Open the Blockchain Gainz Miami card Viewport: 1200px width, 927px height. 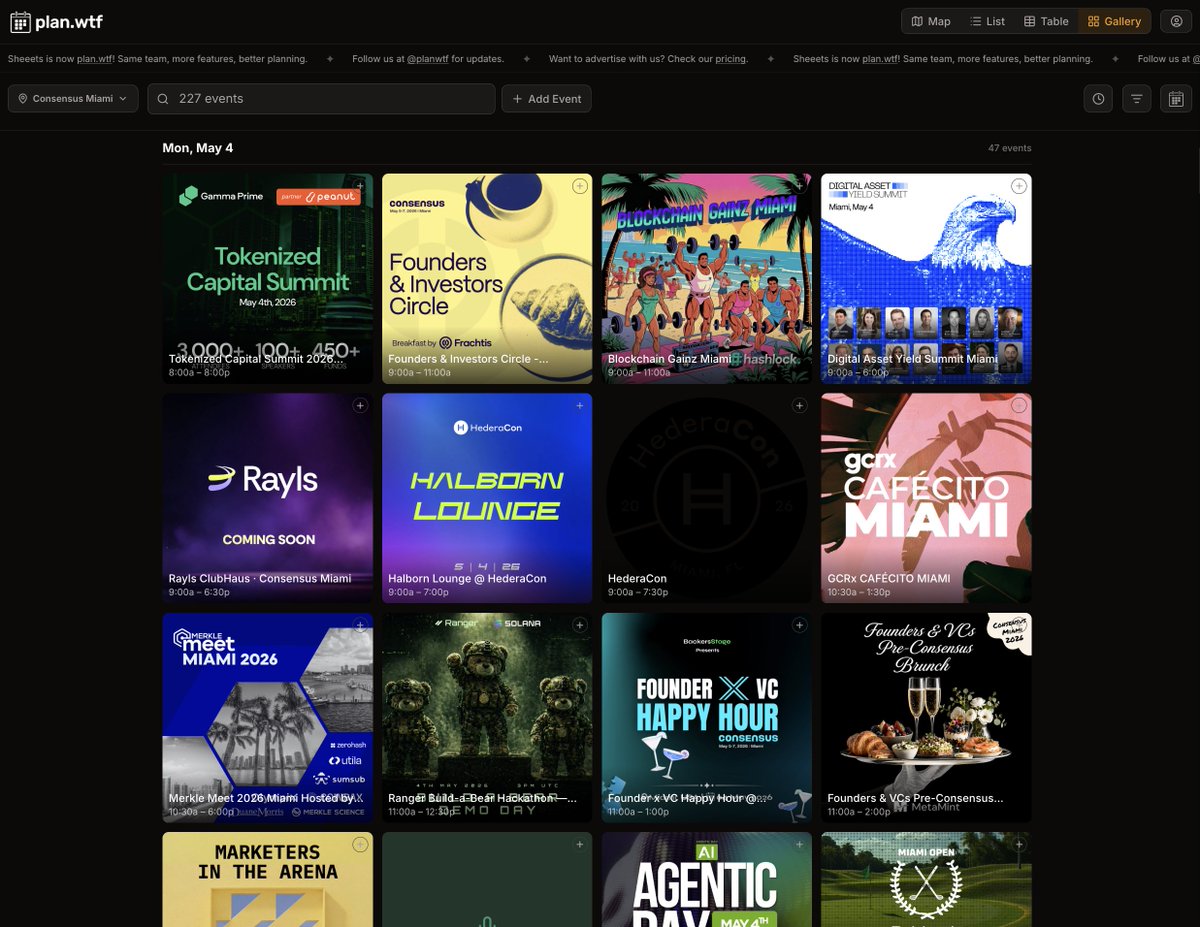(707, 278)
